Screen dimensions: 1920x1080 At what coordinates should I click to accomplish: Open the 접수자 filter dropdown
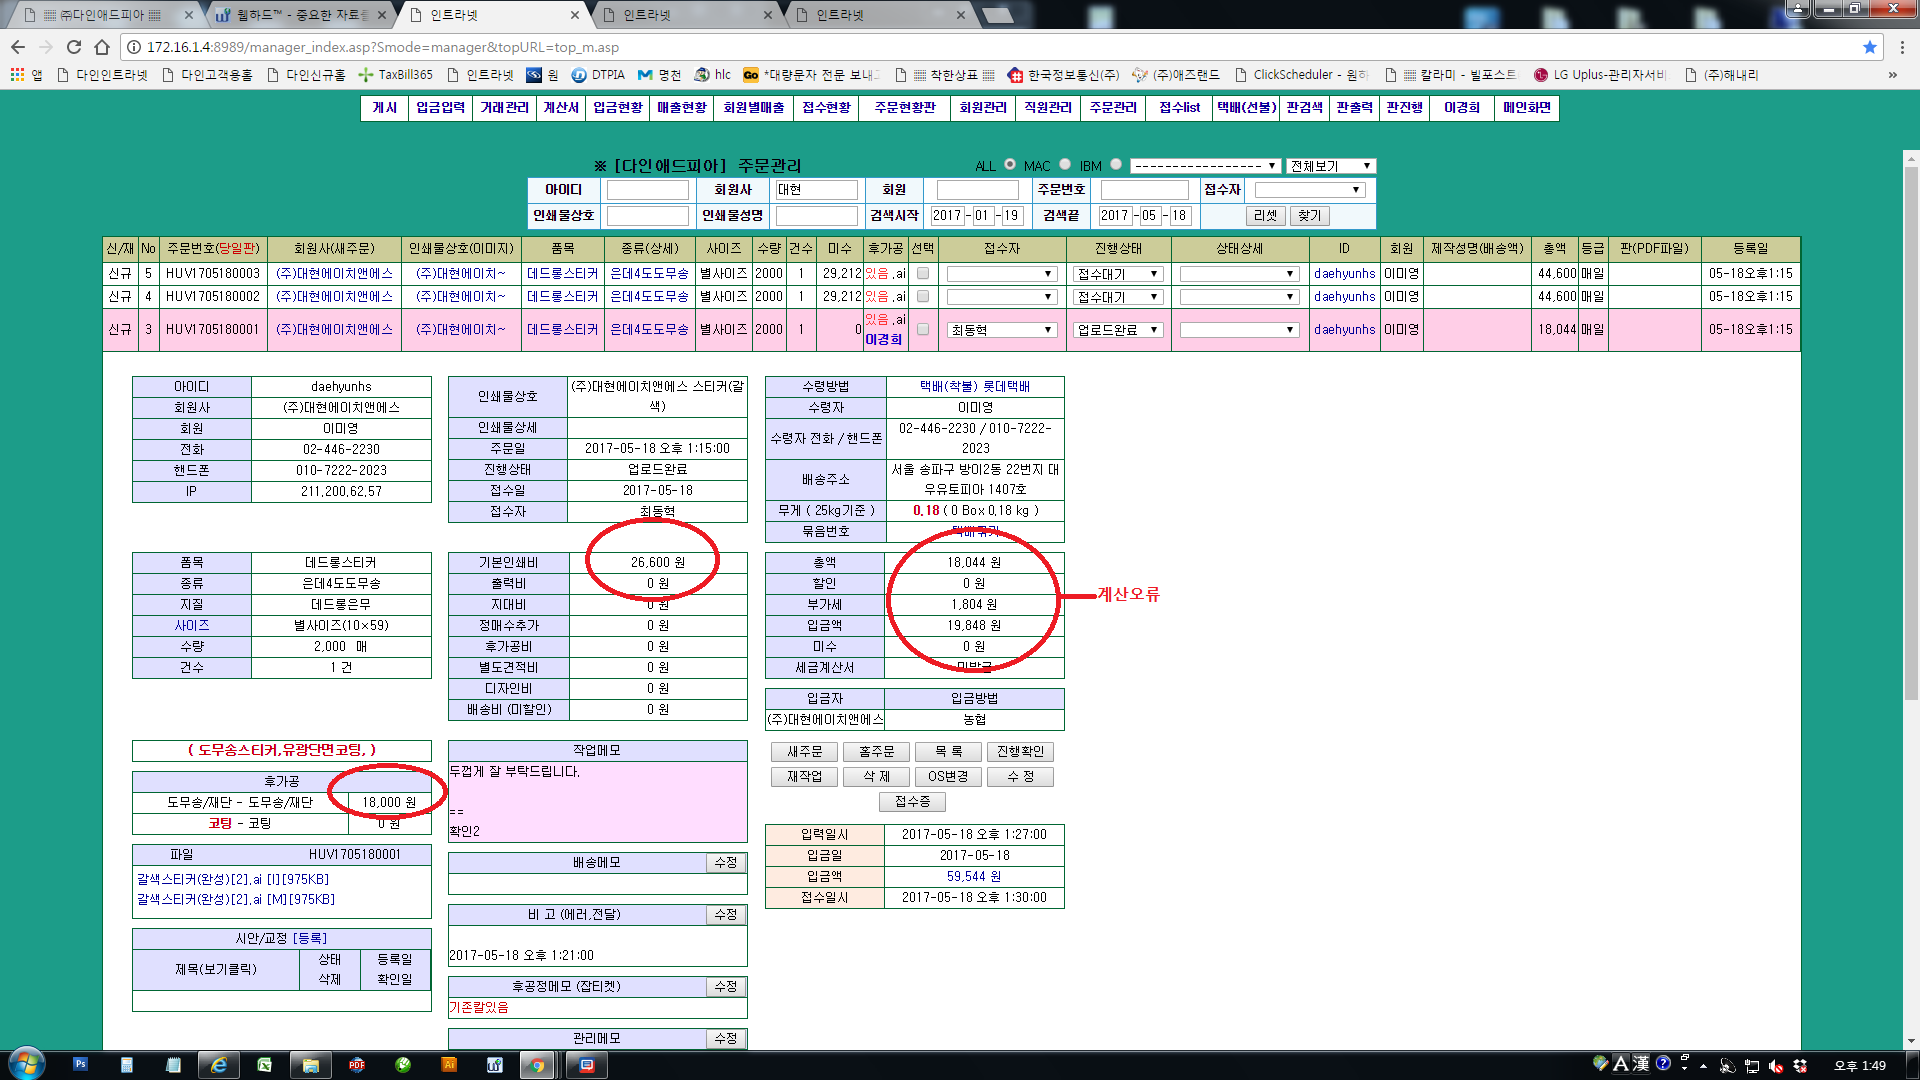coord(1309,190)
